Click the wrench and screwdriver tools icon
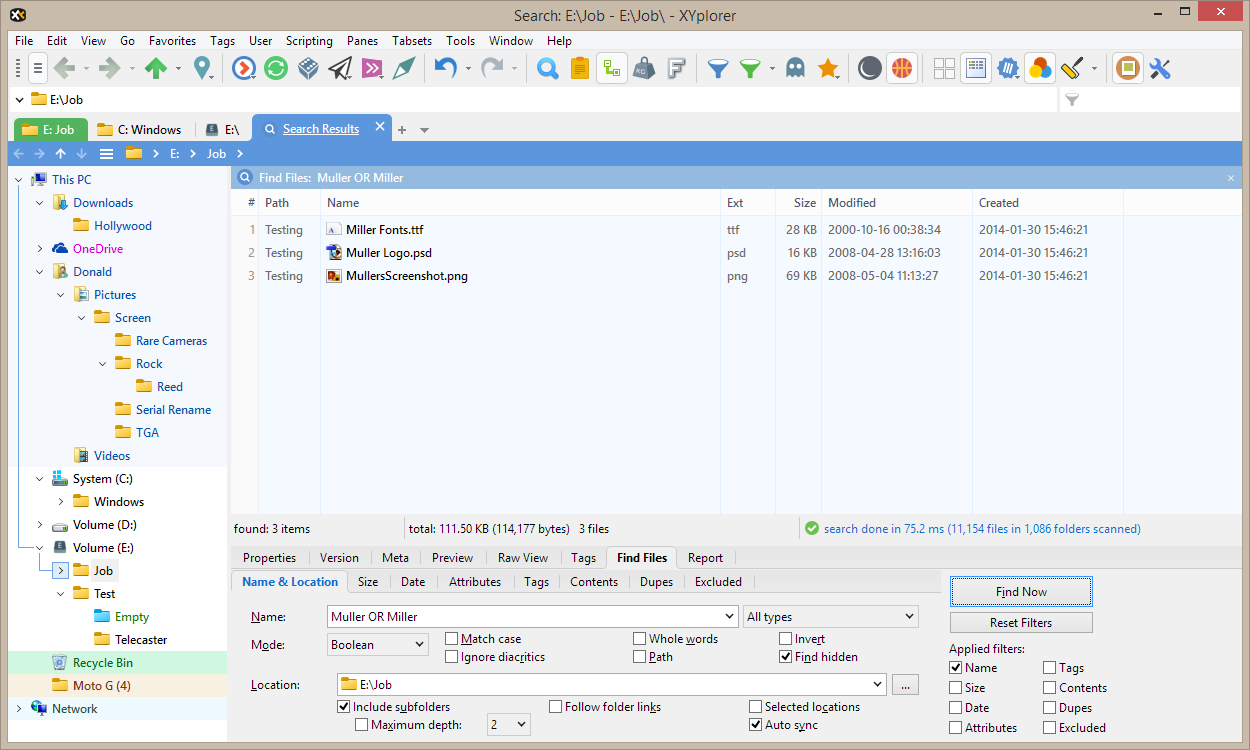1250x750 pixels. tap(1160, 68)
